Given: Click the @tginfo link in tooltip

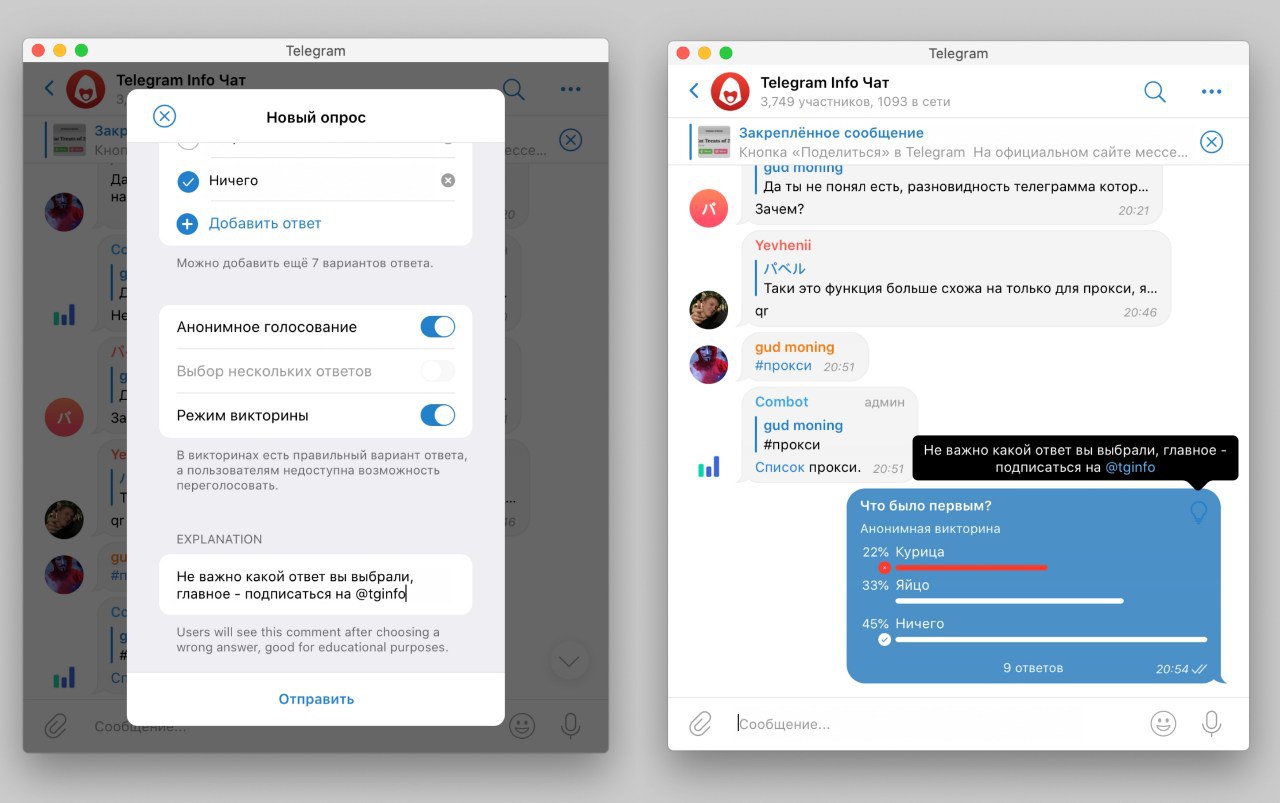Looking at the screenshot, I should (x=1130, y=467).
